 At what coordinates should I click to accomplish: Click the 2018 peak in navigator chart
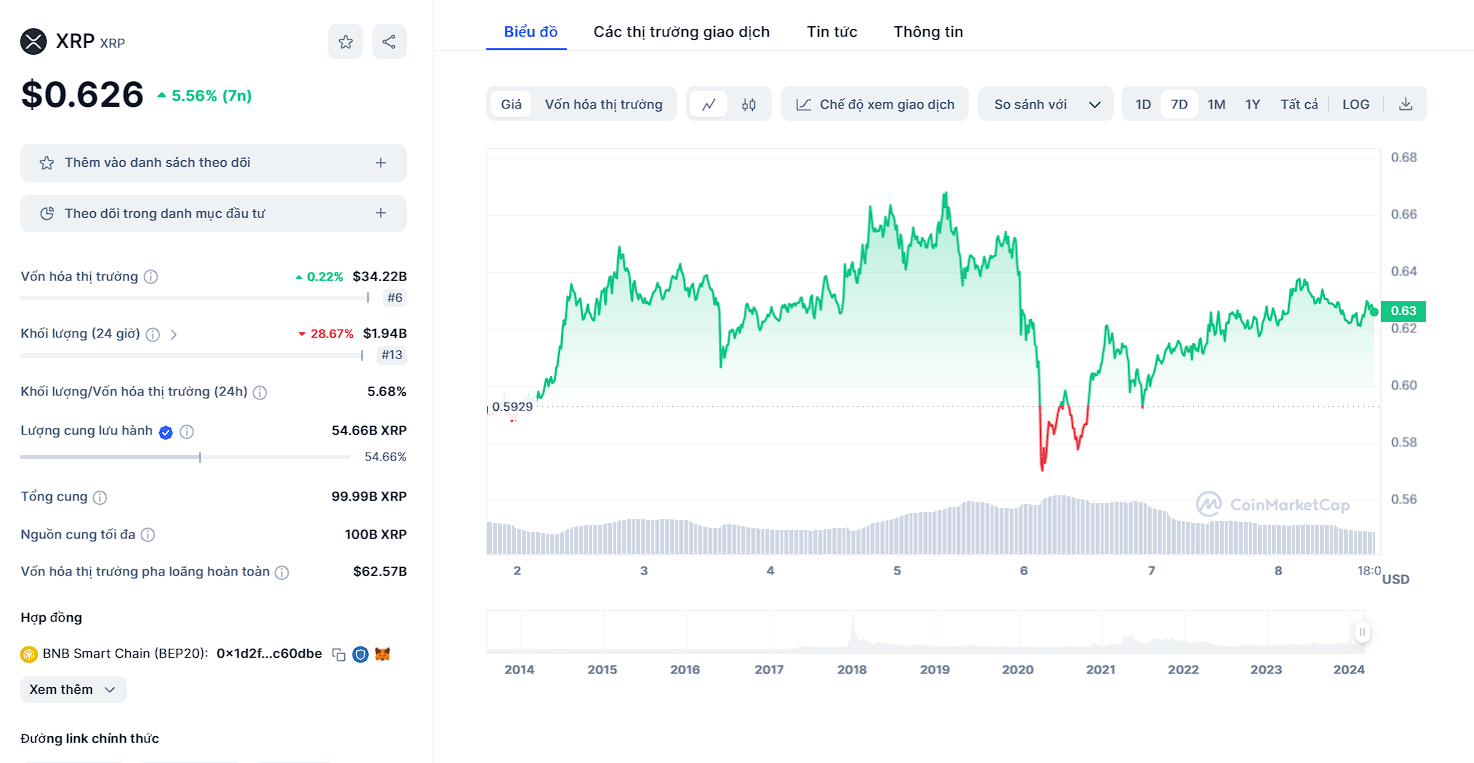point(852,632)
